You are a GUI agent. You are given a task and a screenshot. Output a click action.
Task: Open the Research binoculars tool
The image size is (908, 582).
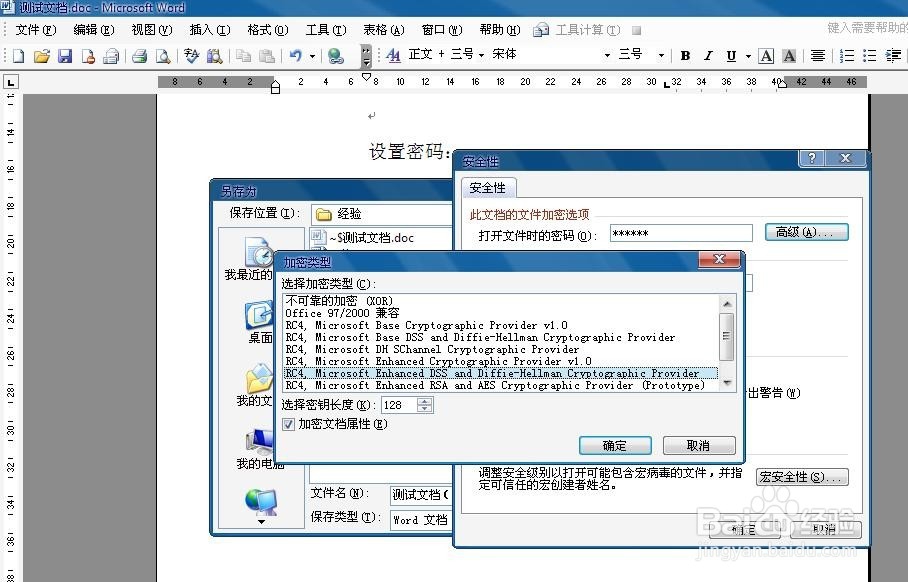[x=214, y=56]
